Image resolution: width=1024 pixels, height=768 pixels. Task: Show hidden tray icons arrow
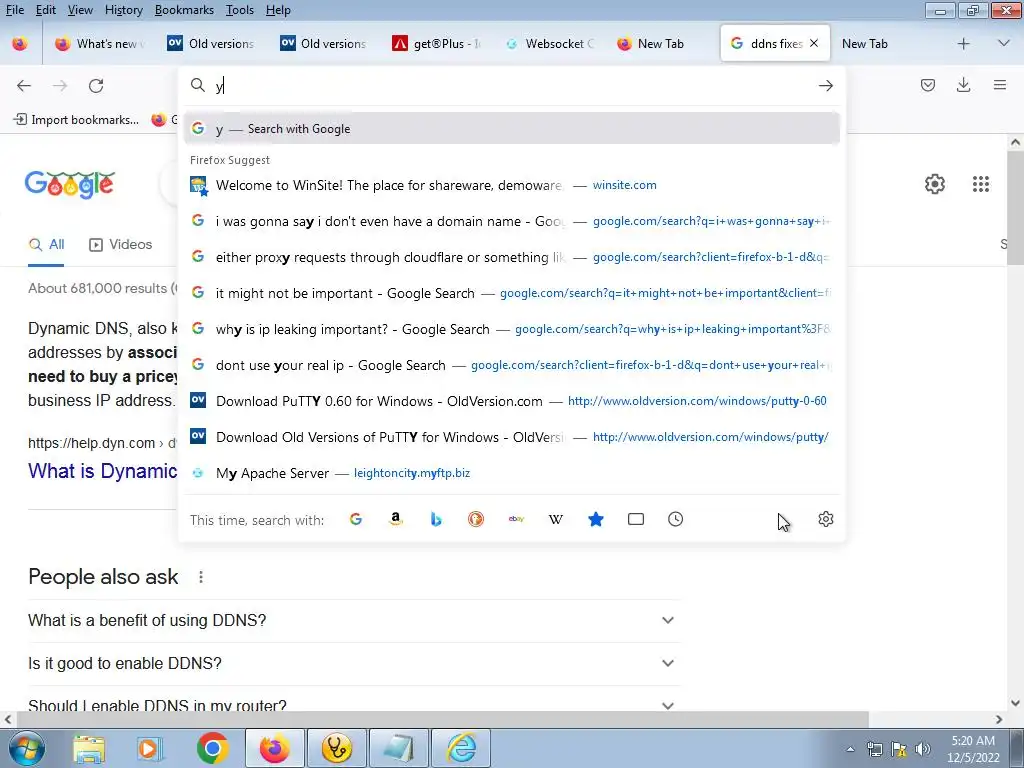[850, 749]
